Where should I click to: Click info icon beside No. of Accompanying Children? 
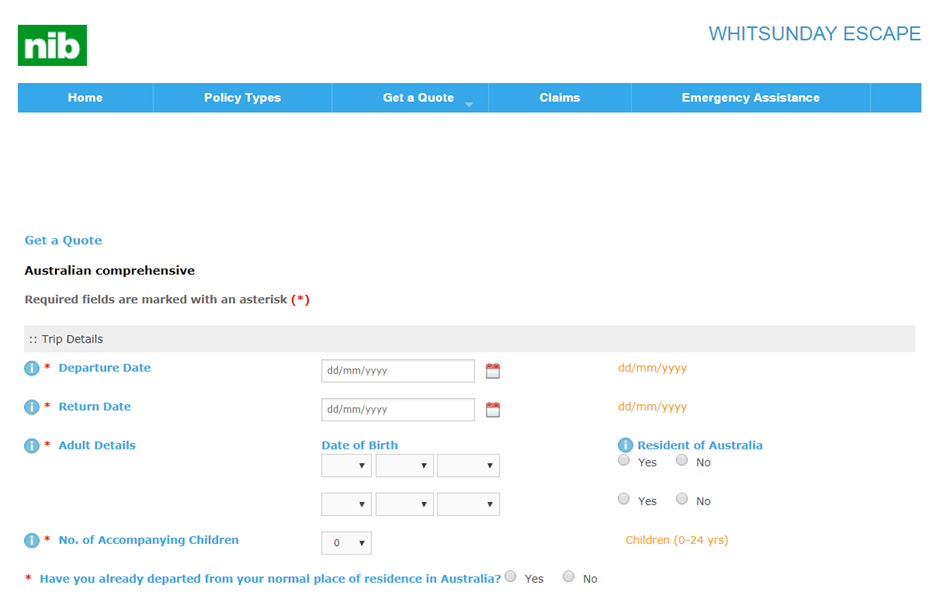[32, 541]
